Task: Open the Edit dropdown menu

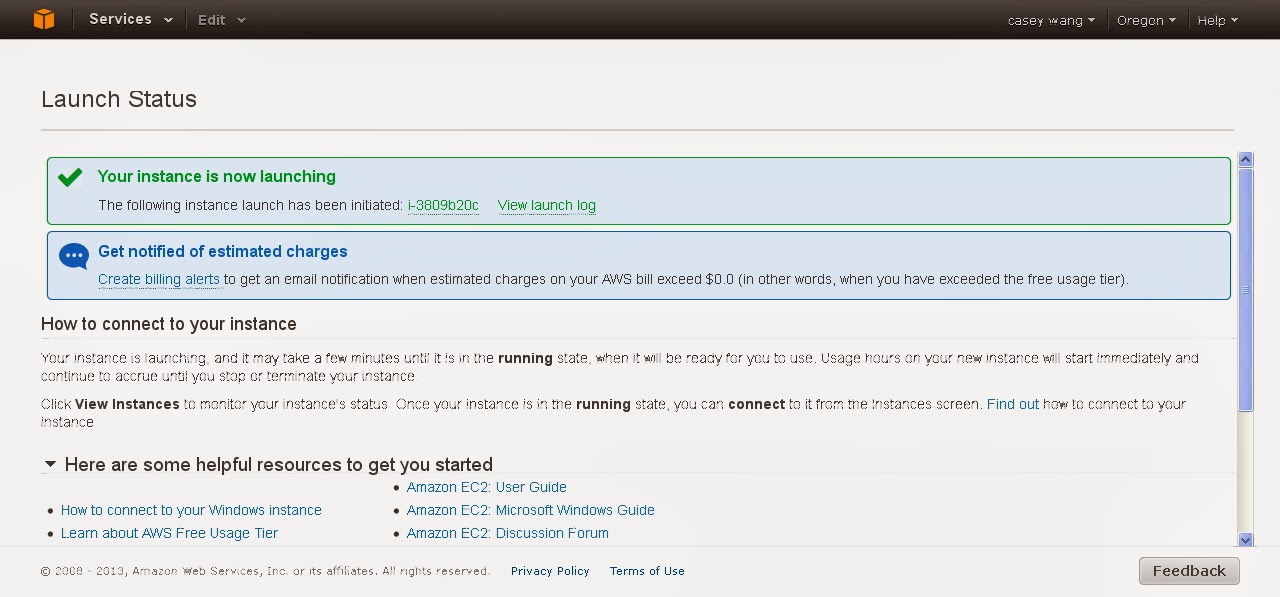Action: 221,20
